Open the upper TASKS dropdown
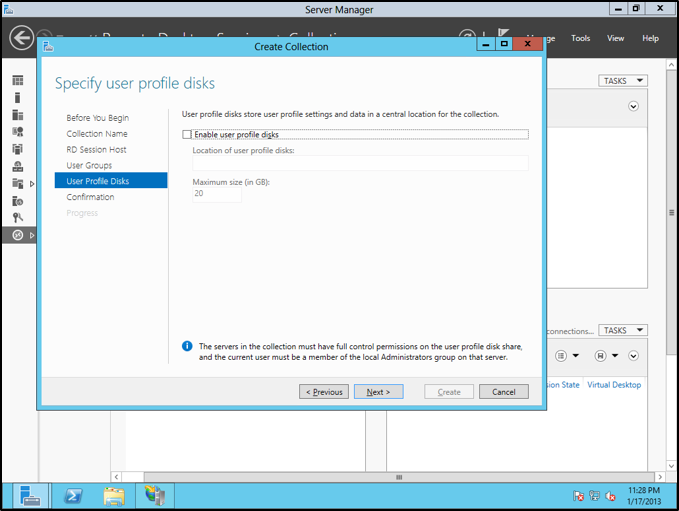The width and height of the screenshot is (679, 511). [x=623, y=81]
